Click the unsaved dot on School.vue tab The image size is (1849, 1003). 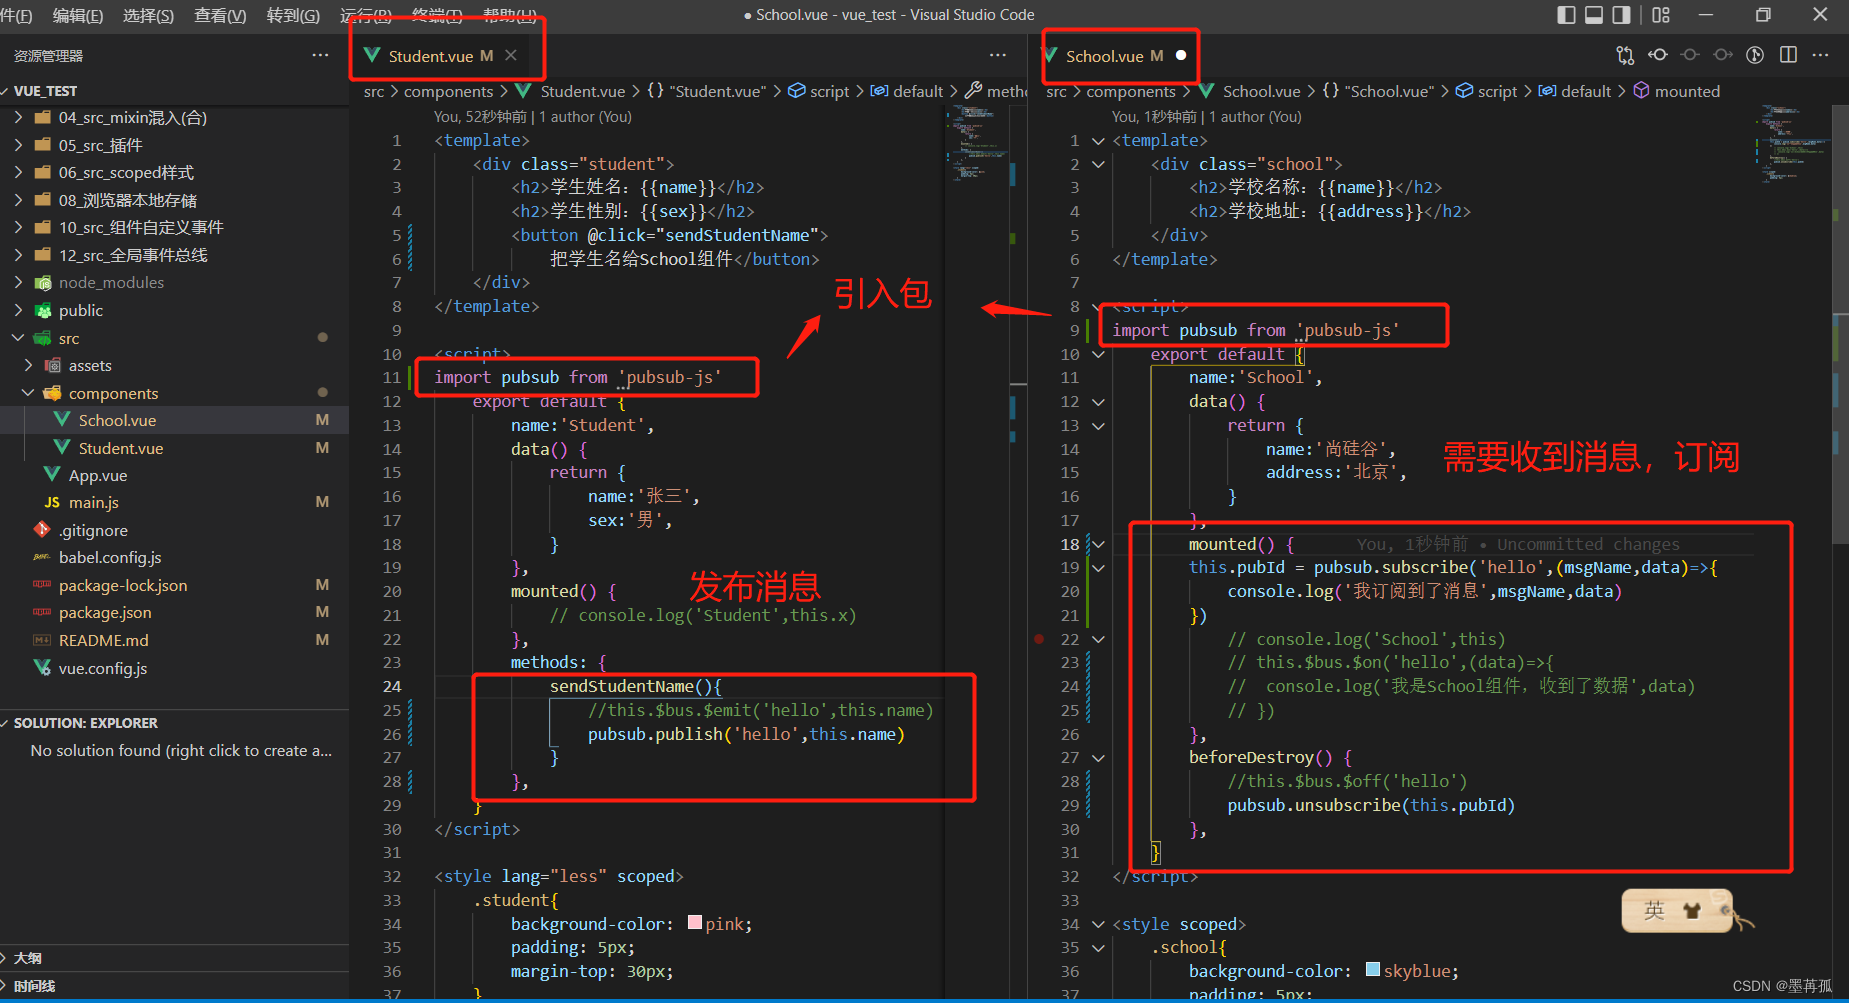pos(1181,55)
